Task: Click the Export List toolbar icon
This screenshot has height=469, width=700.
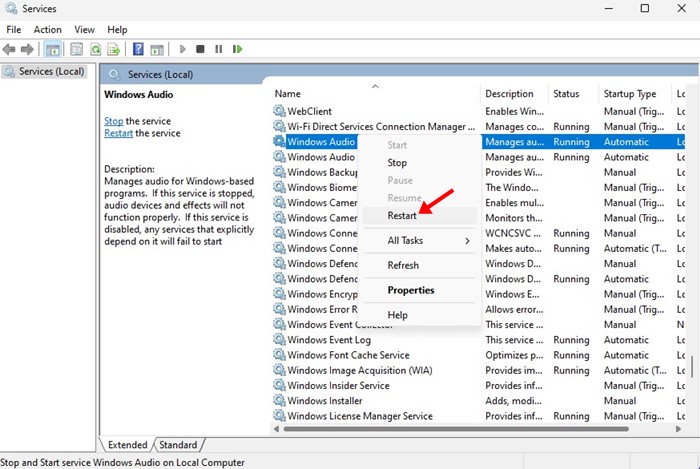Action: pos(113,49)
